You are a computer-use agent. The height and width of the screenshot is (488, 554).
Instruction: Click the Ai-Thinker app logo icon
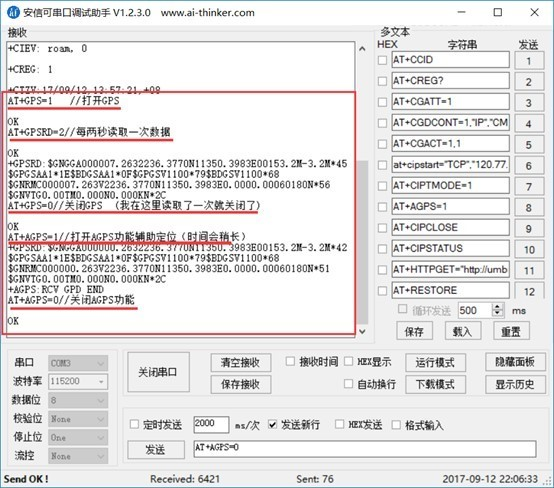13,13
